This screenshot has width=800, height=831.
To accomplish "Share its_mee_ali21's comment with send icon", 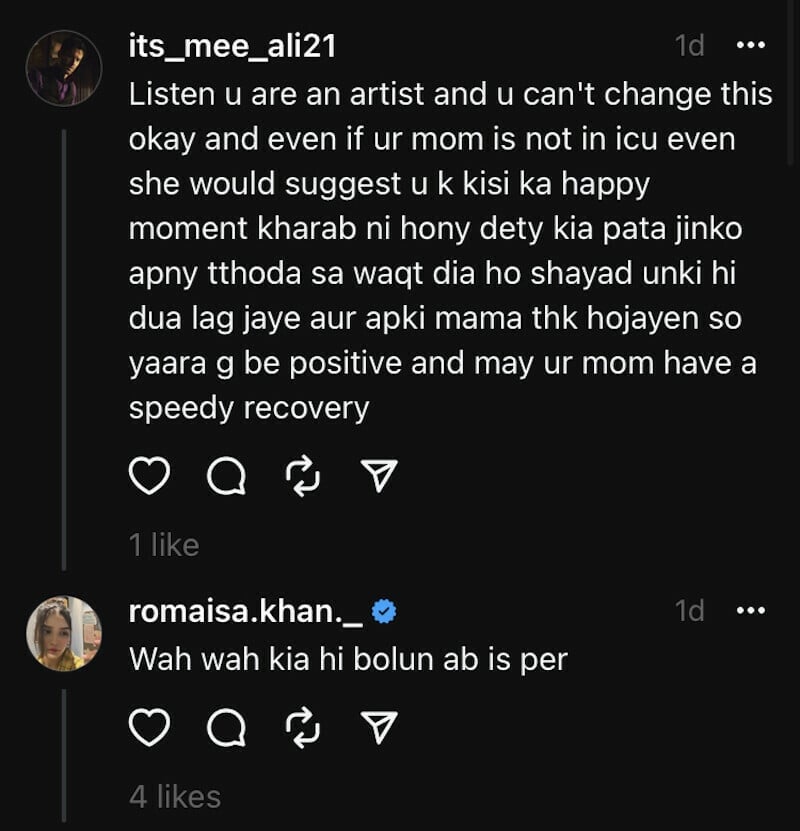I will click(378, 479).
